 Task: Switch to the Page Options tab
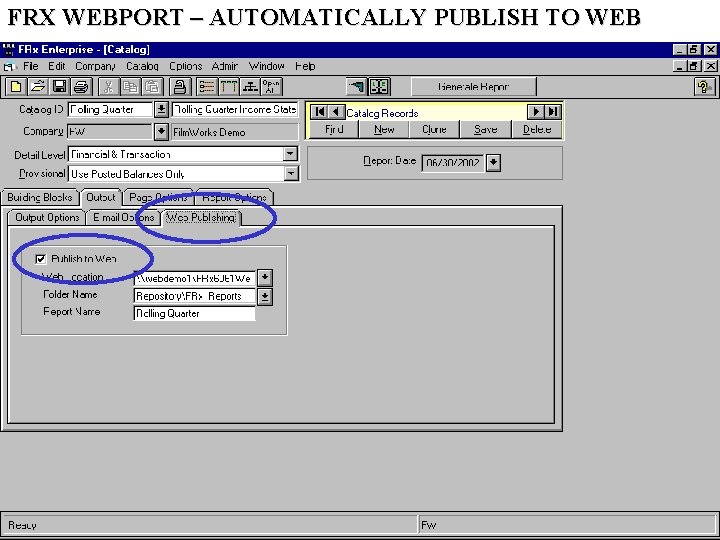158,197
